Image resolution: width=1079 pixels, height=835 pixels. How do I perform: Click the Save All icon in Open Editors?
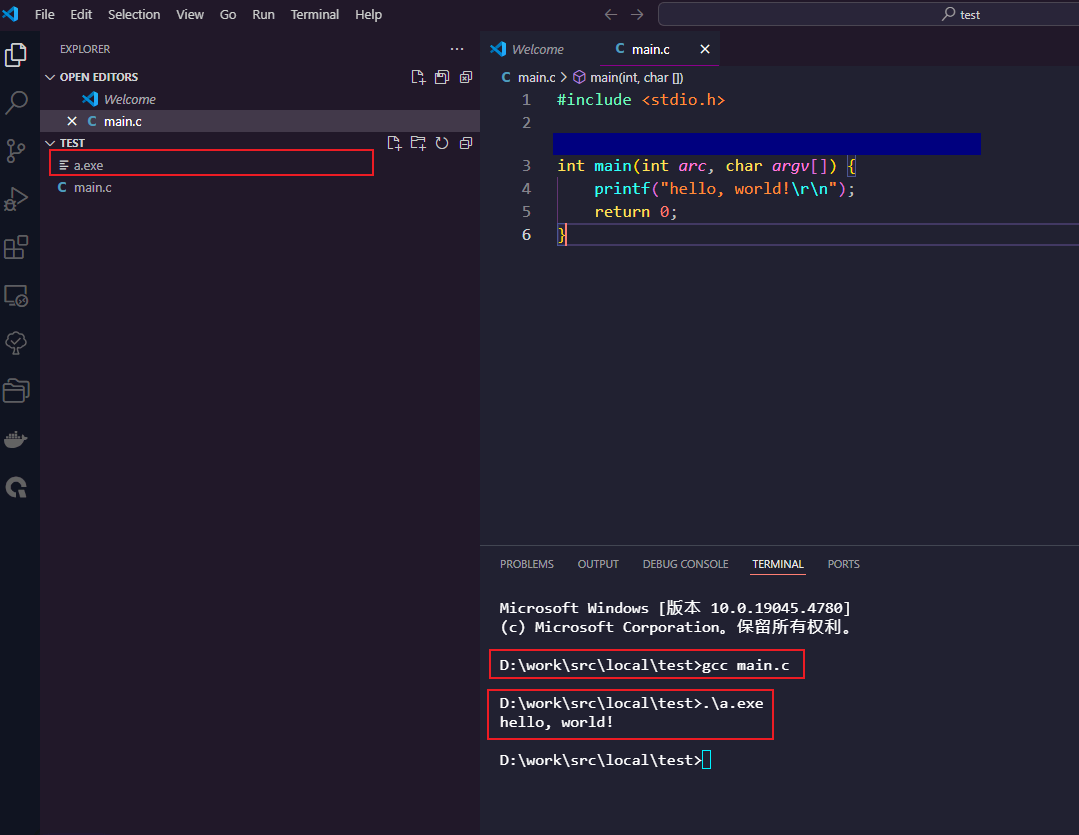(x=442, y=77)
